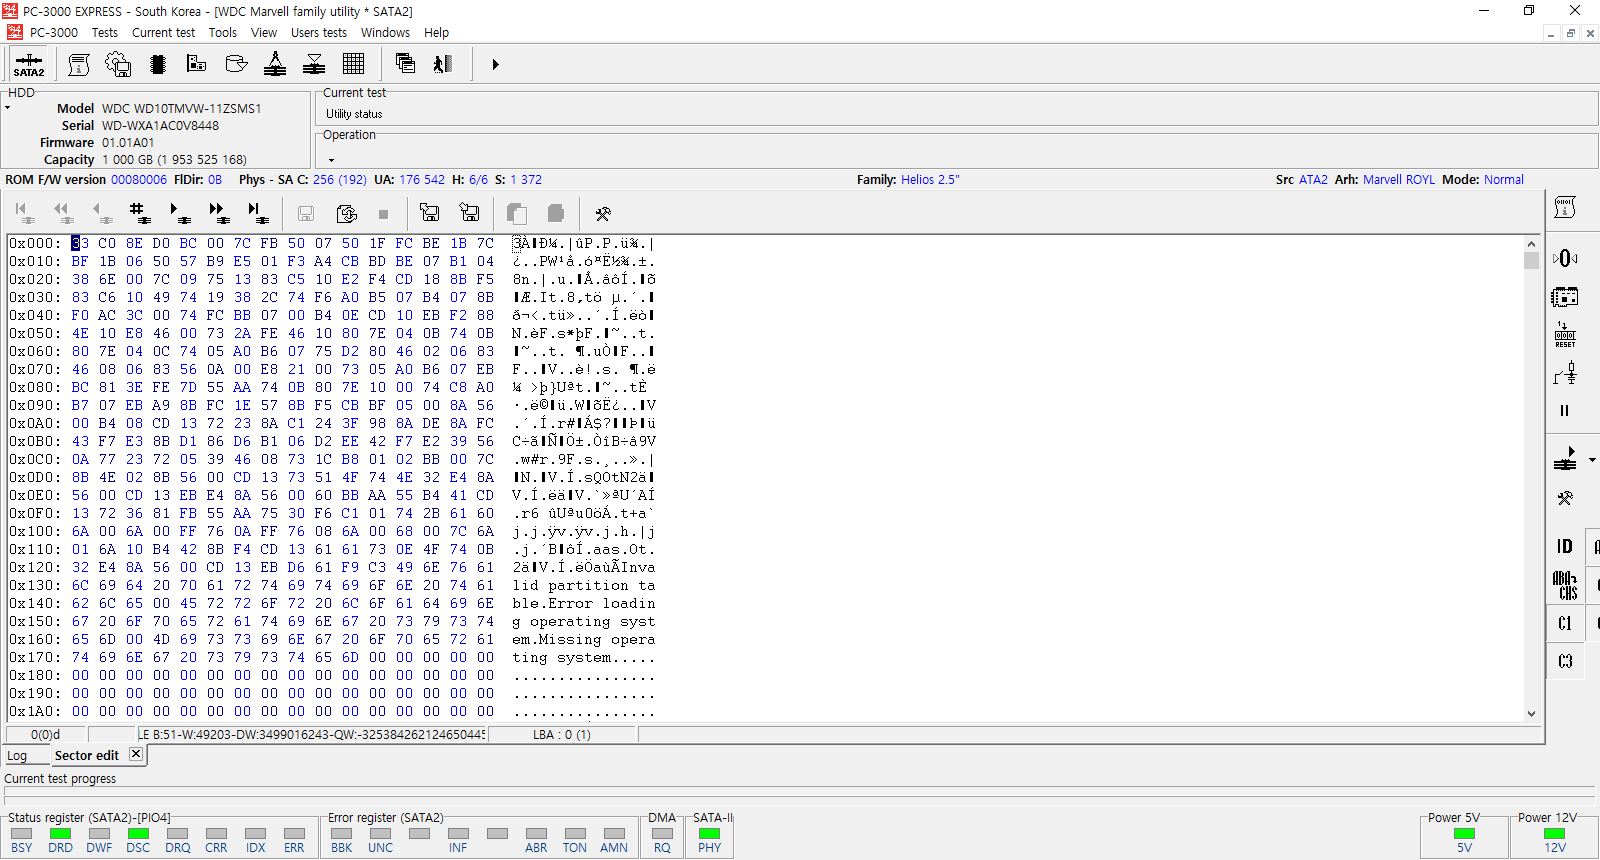
Task: Click the SATA2 port button
Action: point(28,65)
